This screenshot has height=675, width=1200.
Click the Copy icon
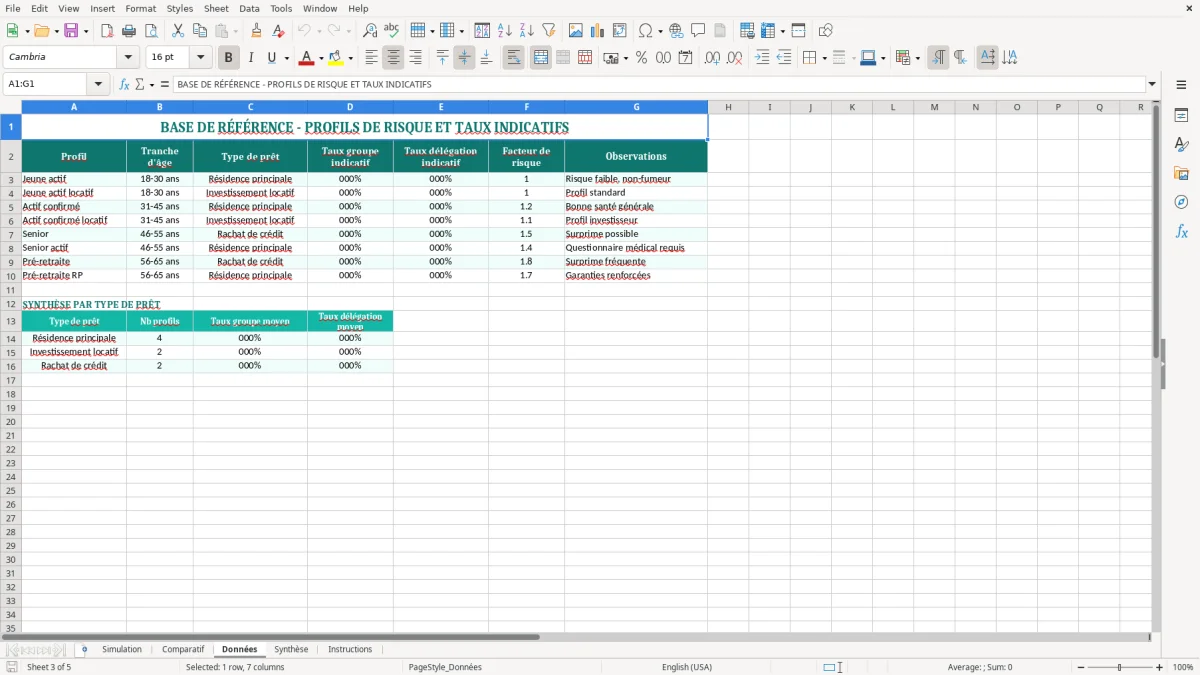(x=200, y=31)
